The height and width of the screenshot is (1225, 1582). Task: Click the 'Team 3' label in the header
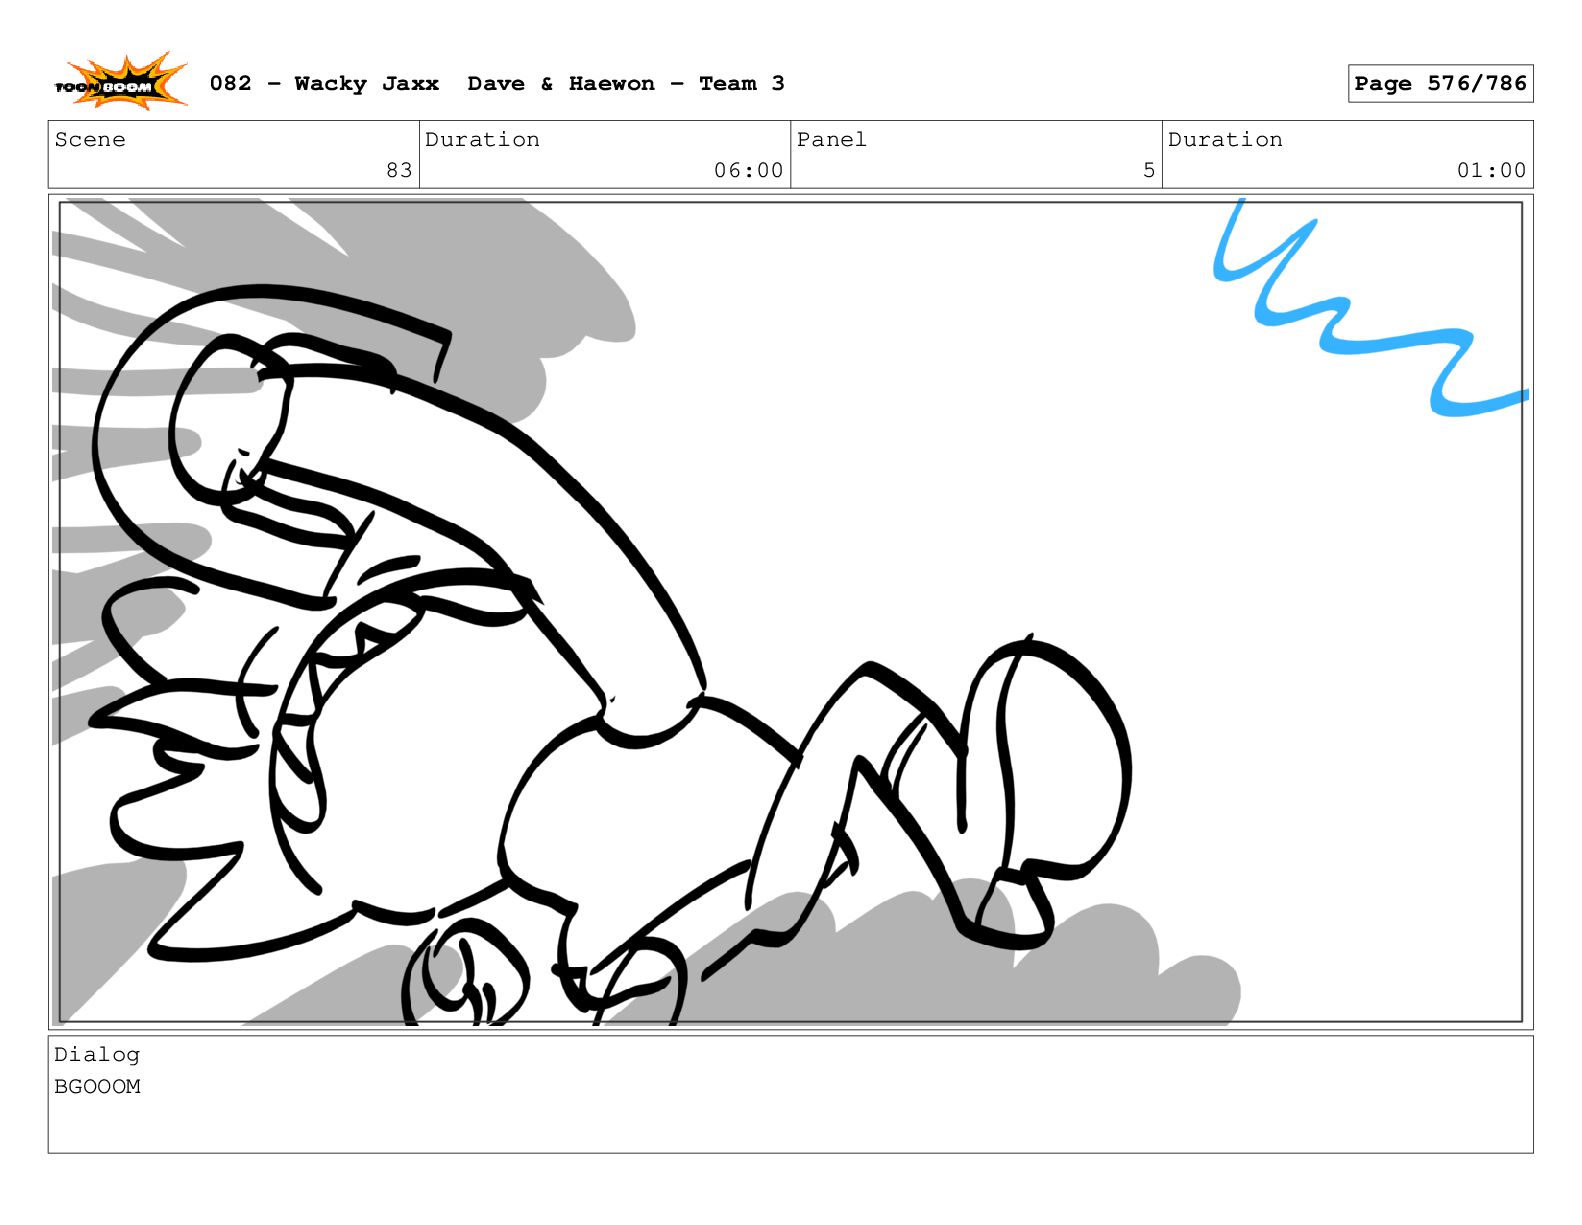coord(741,84)
